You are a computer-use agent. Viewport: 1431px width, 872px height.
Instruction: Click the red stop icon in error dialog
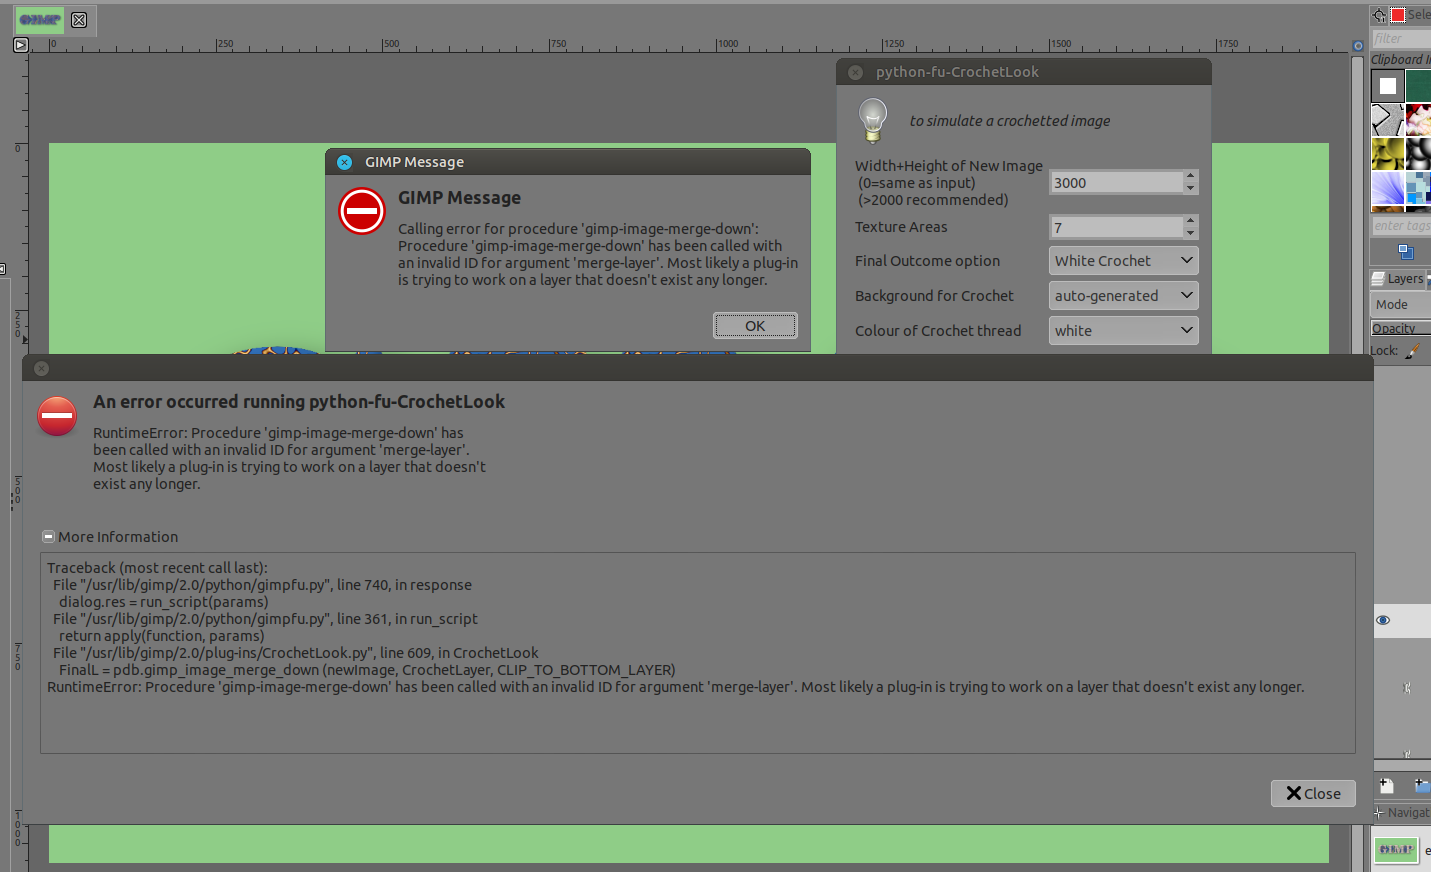coord(57,416)
